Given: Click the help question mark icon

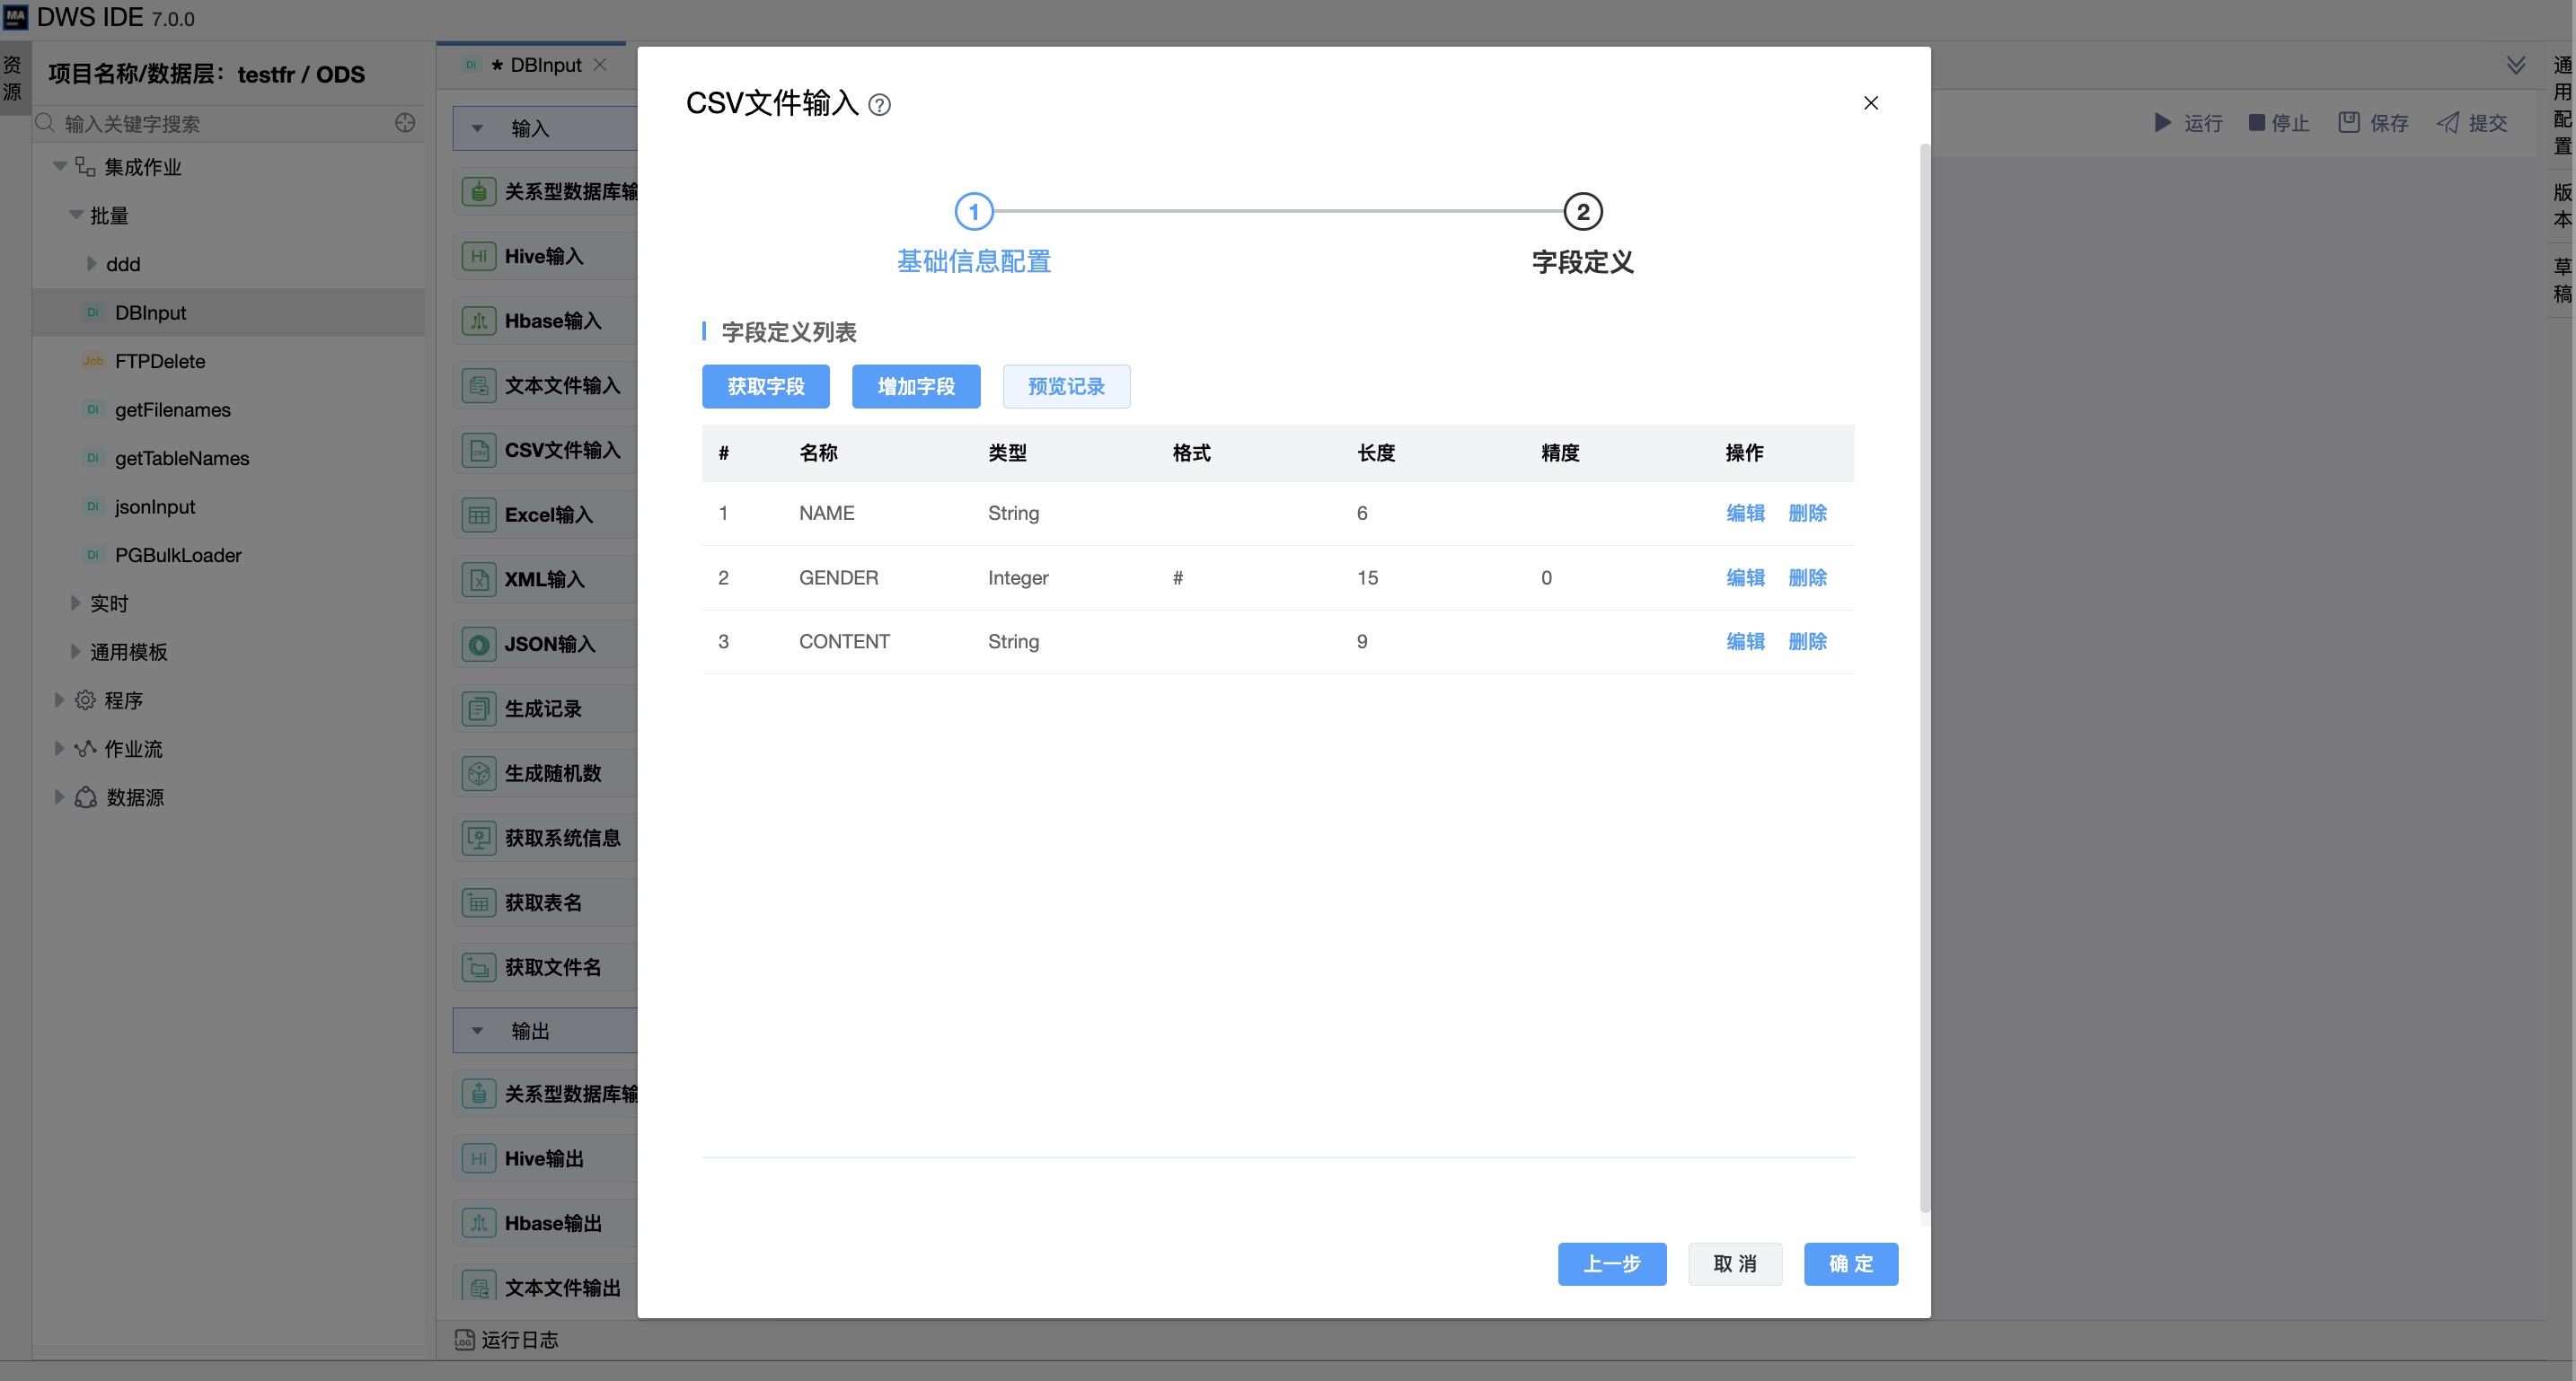Looking at the screenshot, I should click(x=879, y=105).
